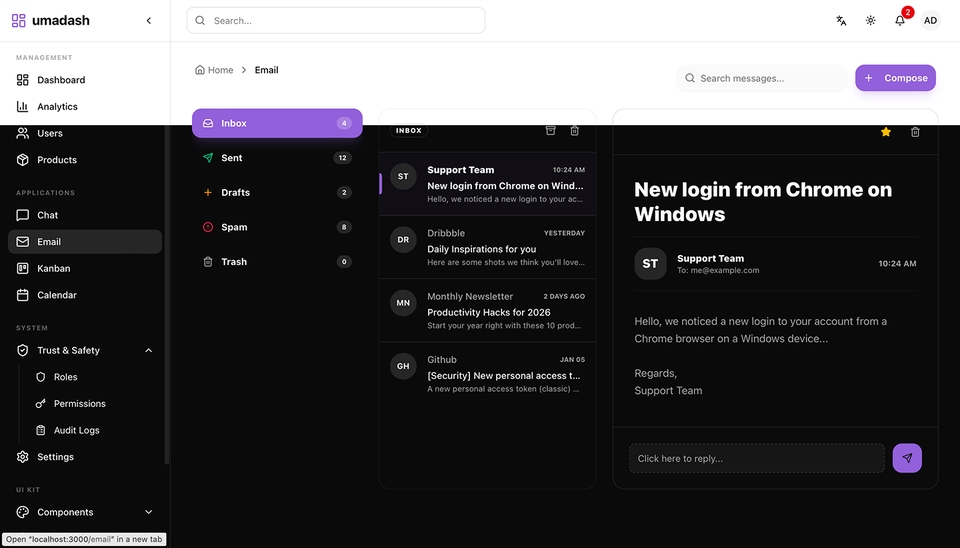Send reply with paper plane button
This screenshot has width=960, height=548.
[907, 458]
